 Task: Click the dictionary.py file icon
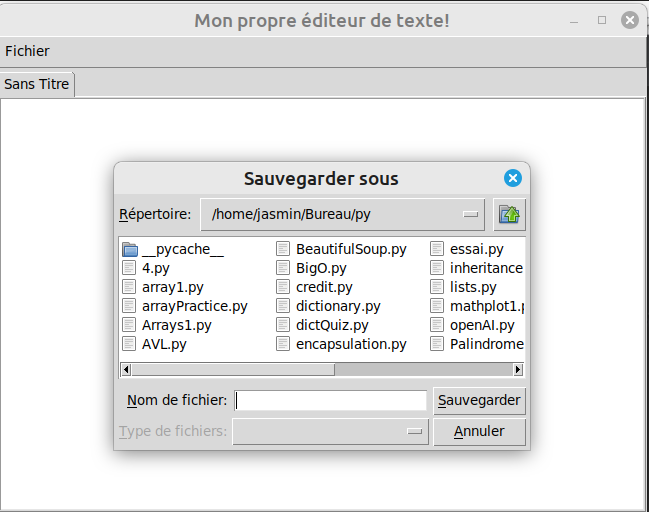point(283,306)
